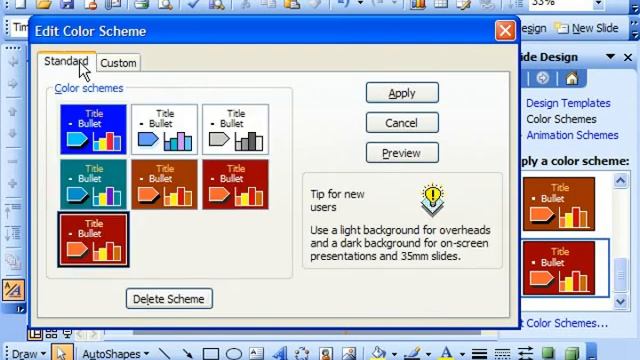Close the Edit Color Scheme dialog

(505, 31)
